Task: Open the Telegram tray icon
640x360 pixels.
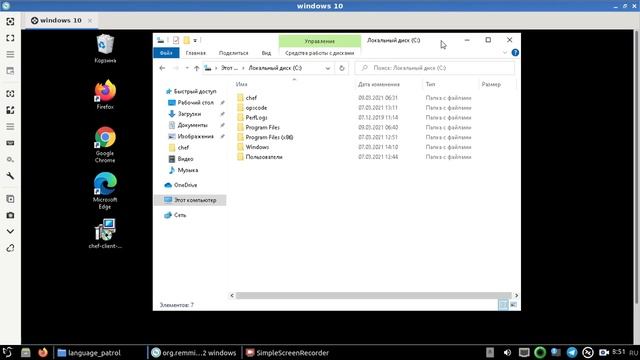Action: tap(572, 353)
